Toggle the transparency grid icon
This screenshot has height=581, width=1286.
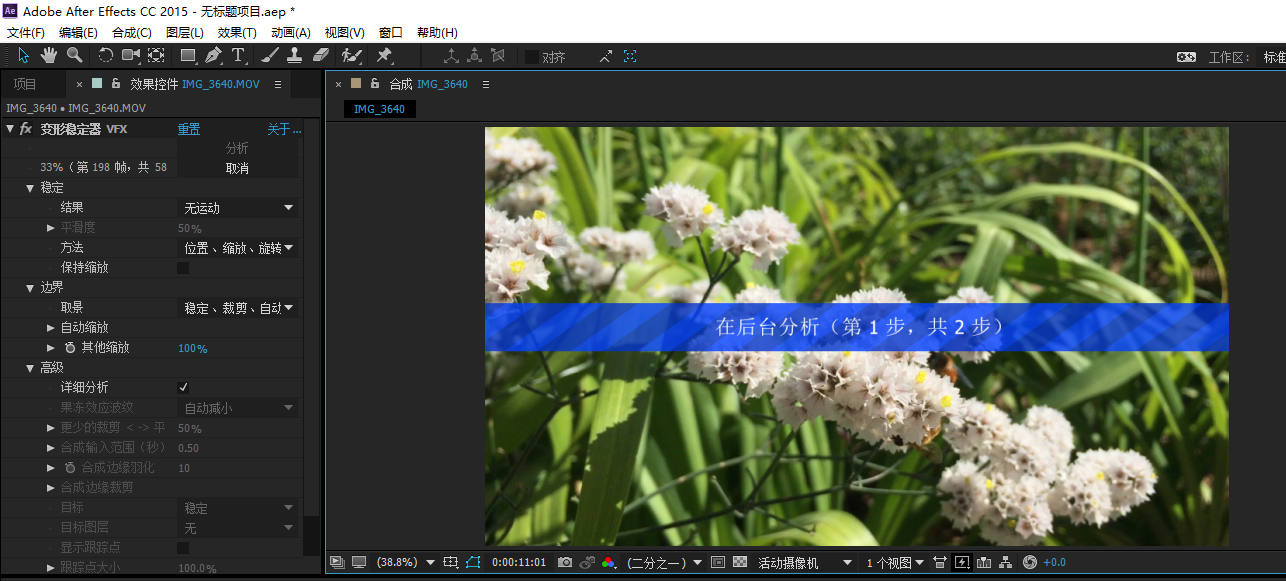tap(740, 563)
